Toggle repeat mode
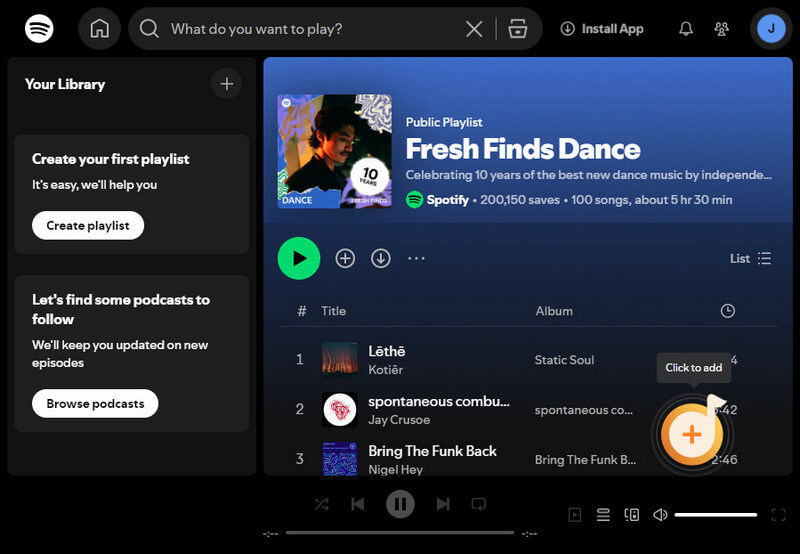 click(x=479, y=505)
